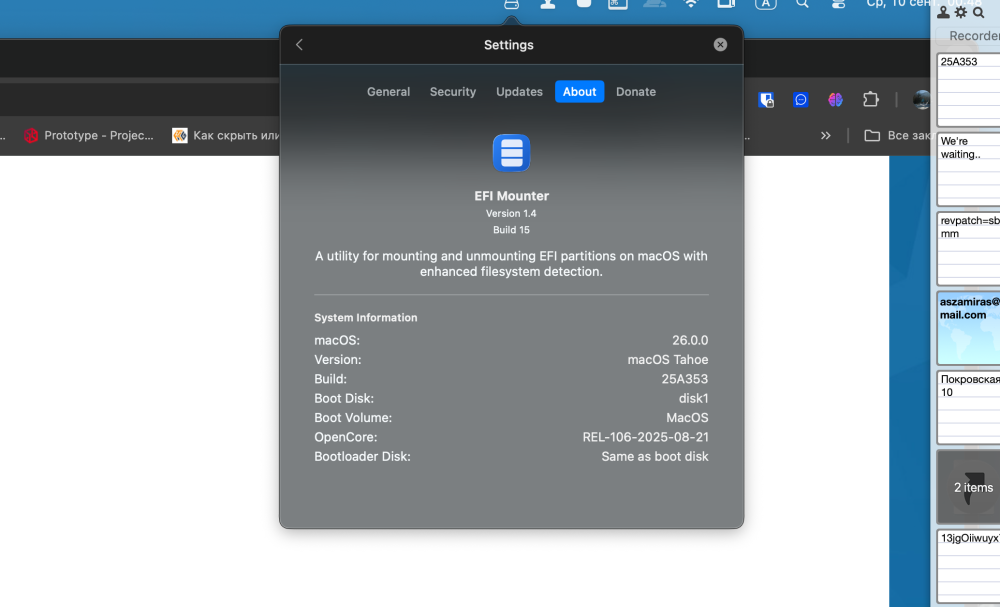The width and height of the screenshot is (1000, 607).
Task: Open the Wi-Fi menu bar icon
Action: tap(691, 4)
